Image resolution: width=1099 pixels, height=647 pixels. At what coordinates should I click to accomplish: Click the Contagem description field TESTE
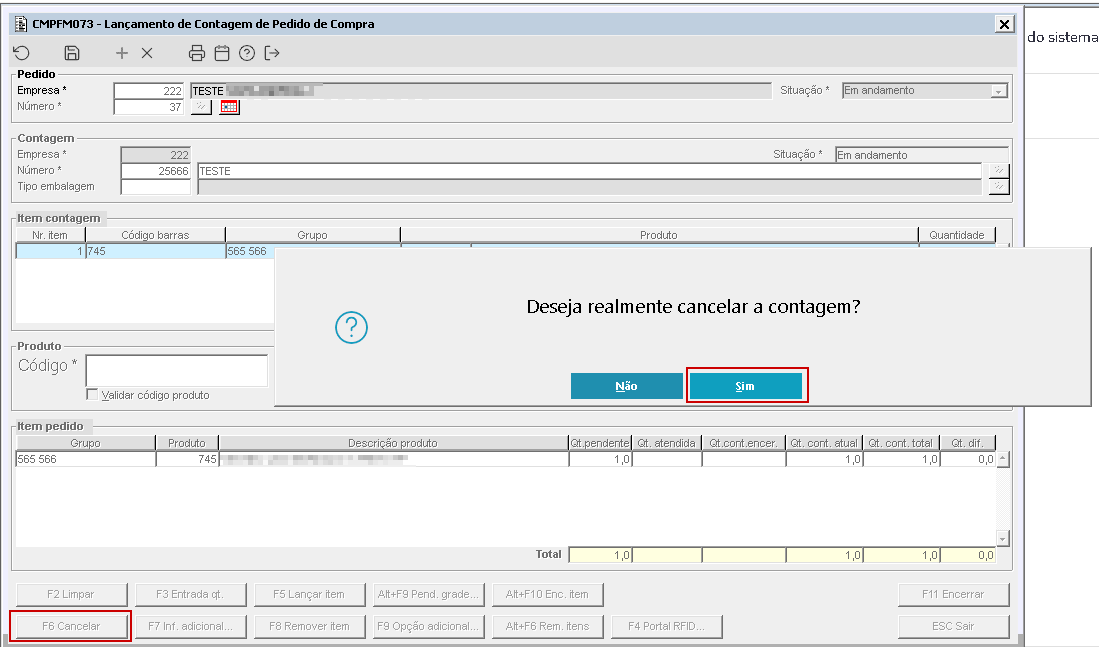coord(589,170)
